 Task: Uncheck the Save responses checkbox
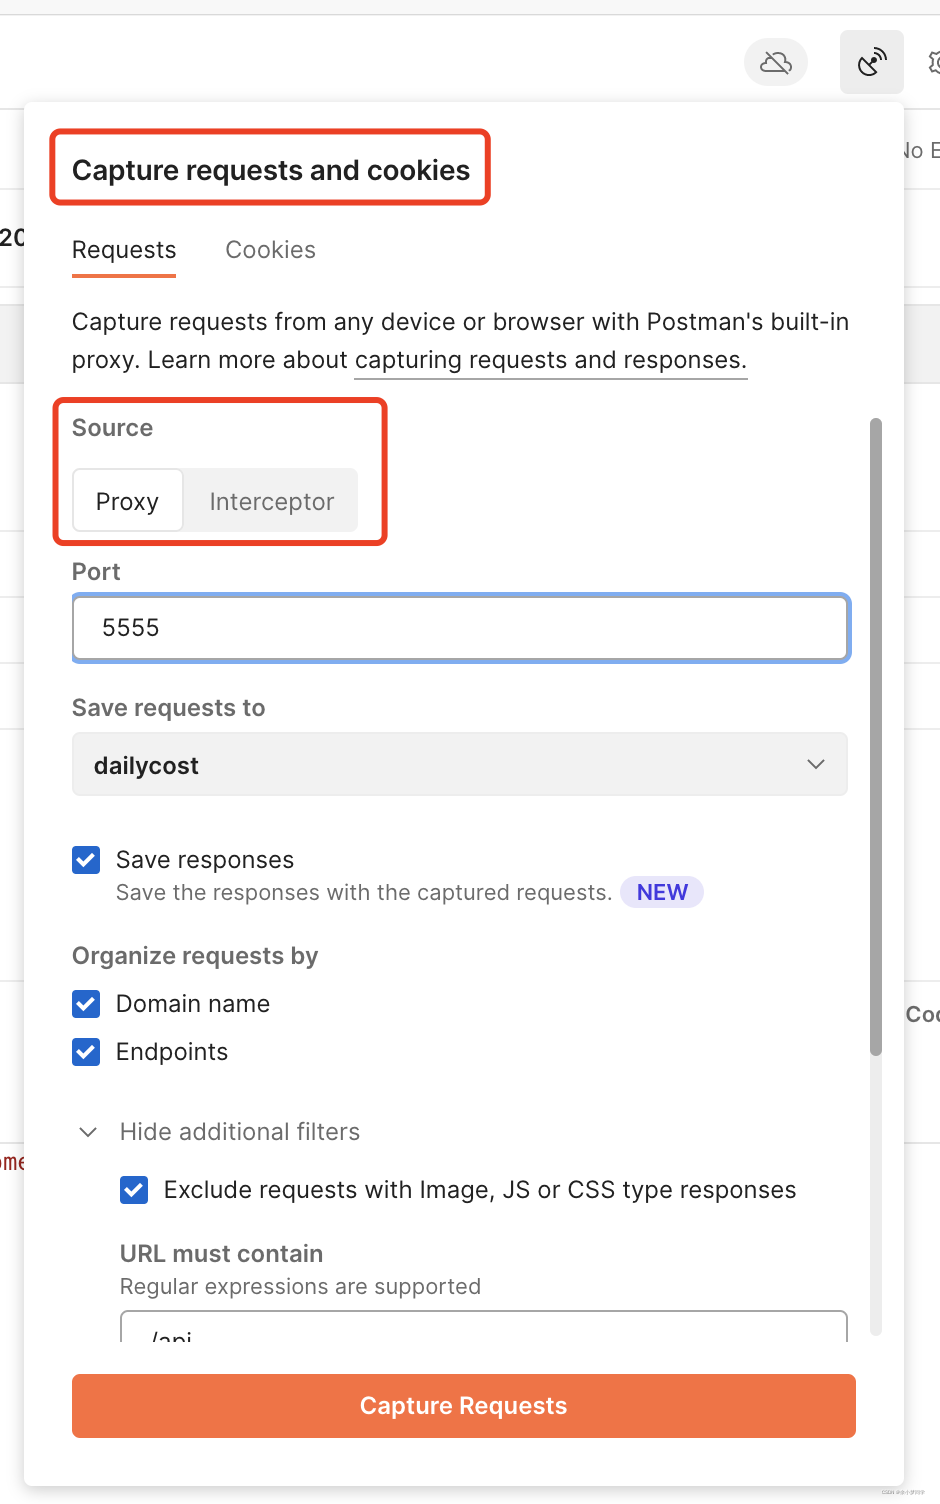point(86,860)
